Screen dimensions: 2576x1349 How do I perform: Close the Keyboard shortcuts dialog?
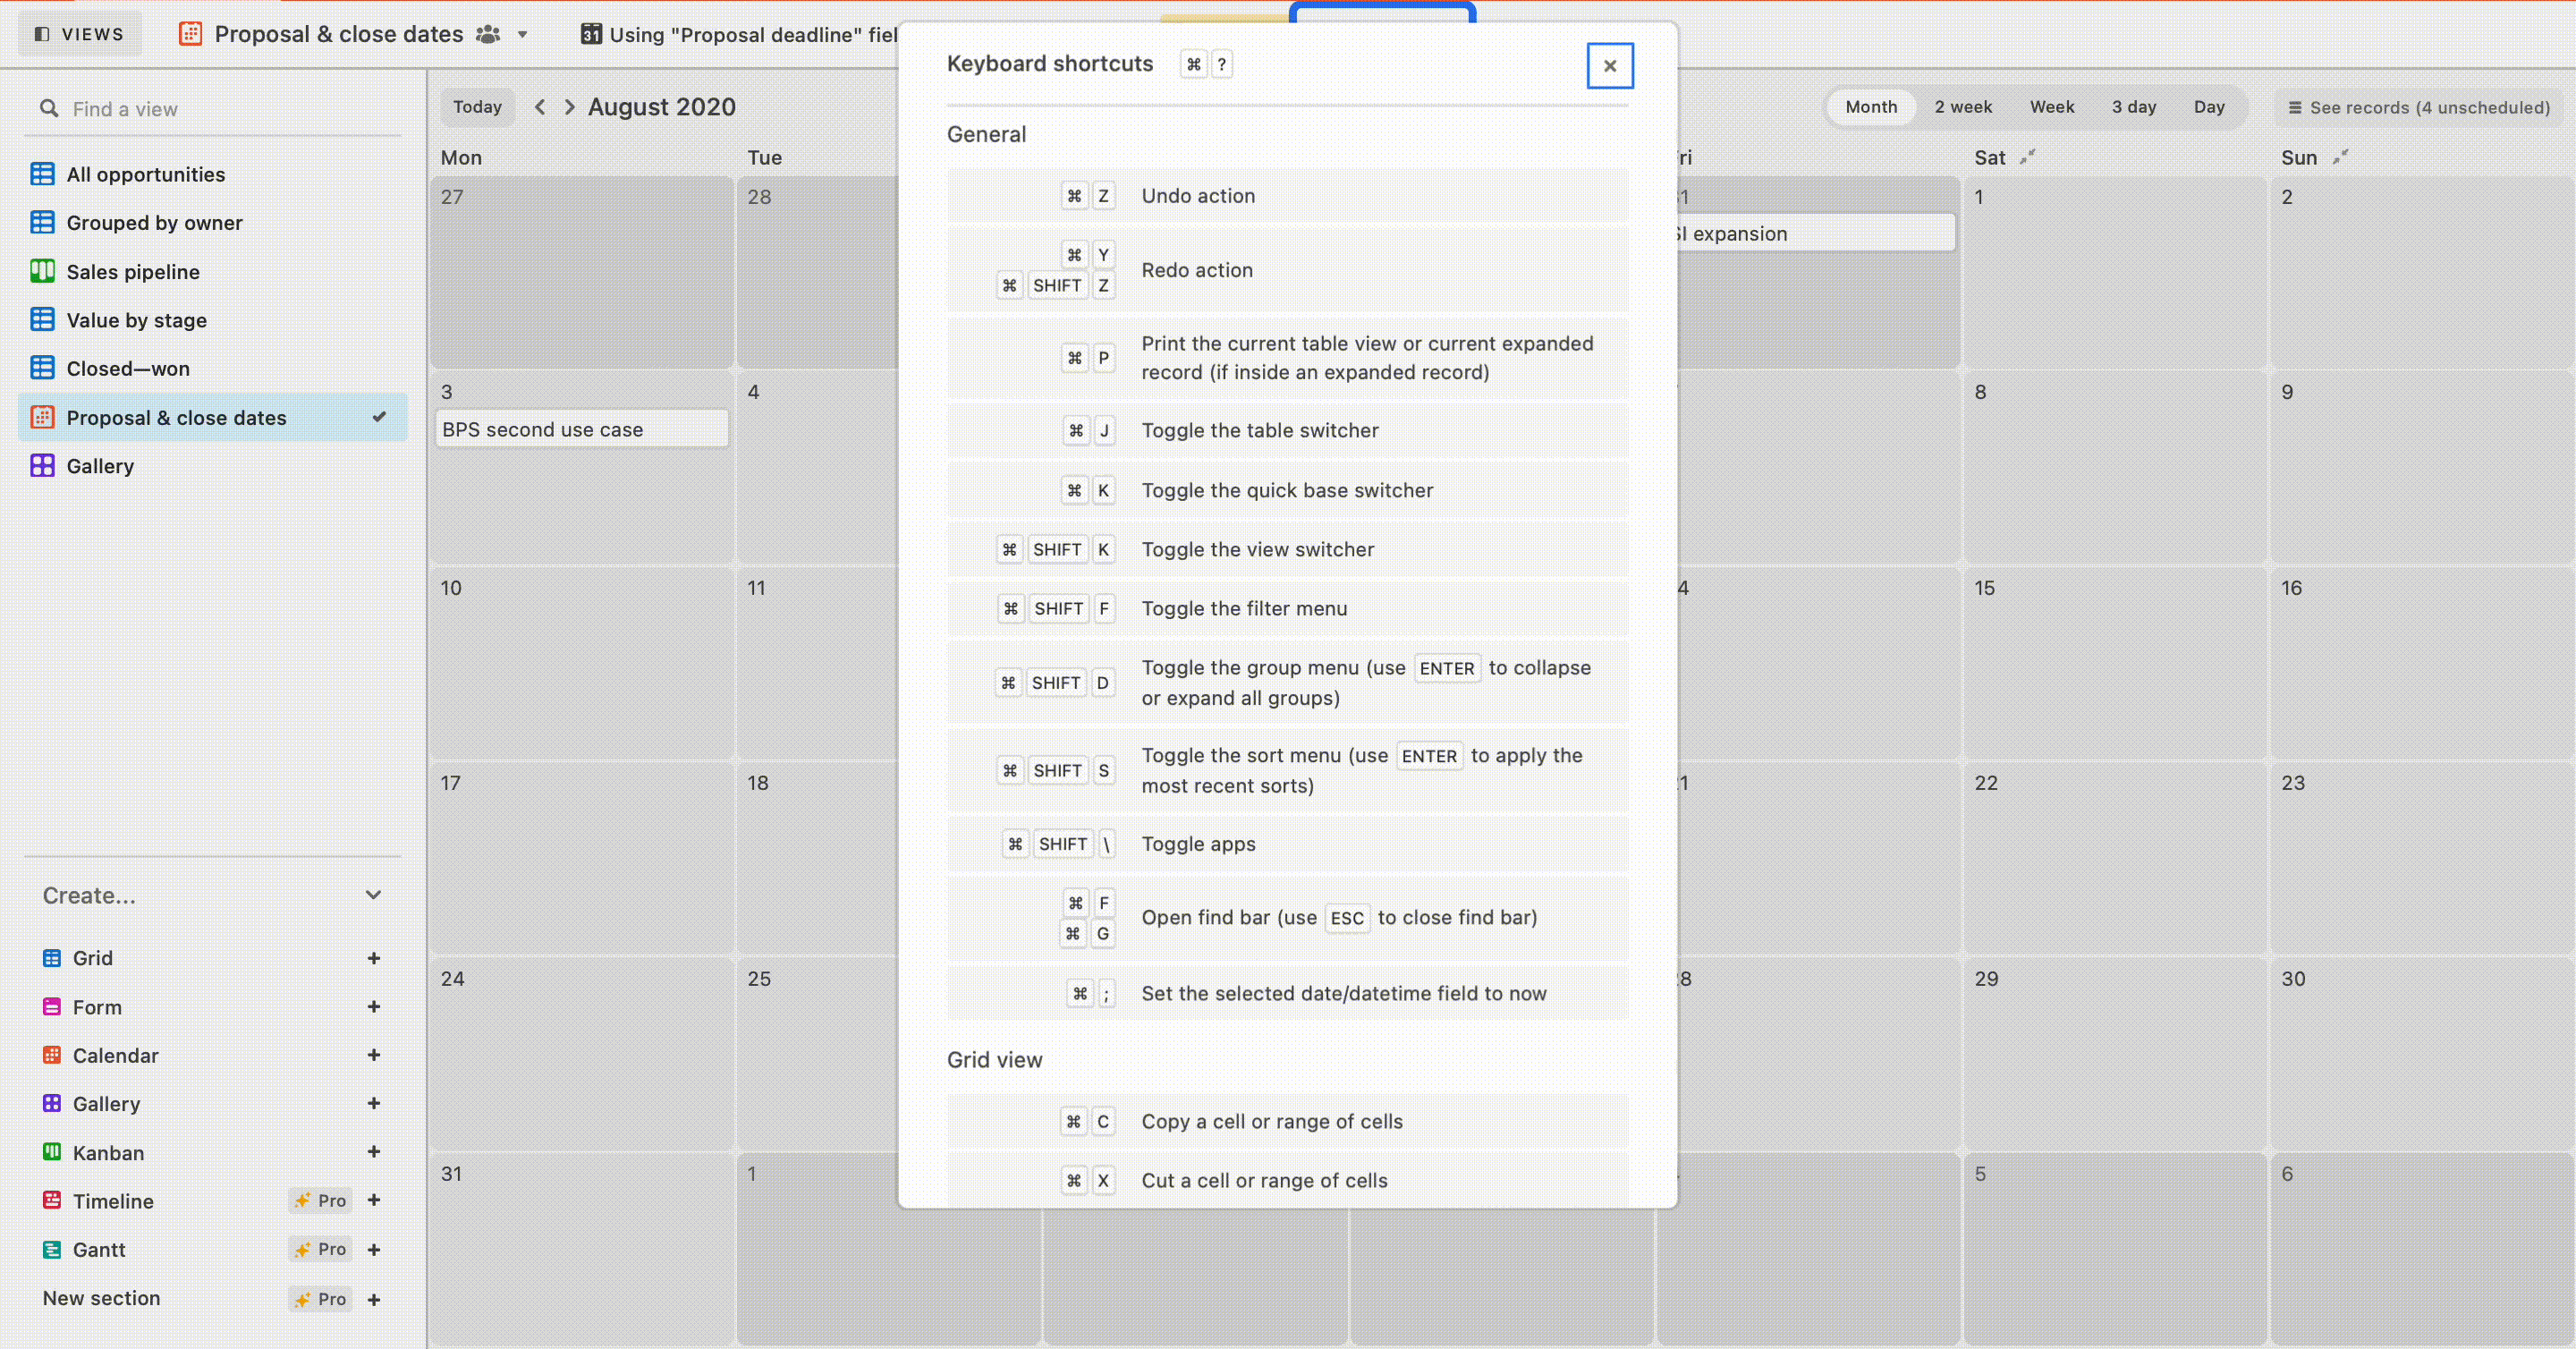tap(1609, 66)
